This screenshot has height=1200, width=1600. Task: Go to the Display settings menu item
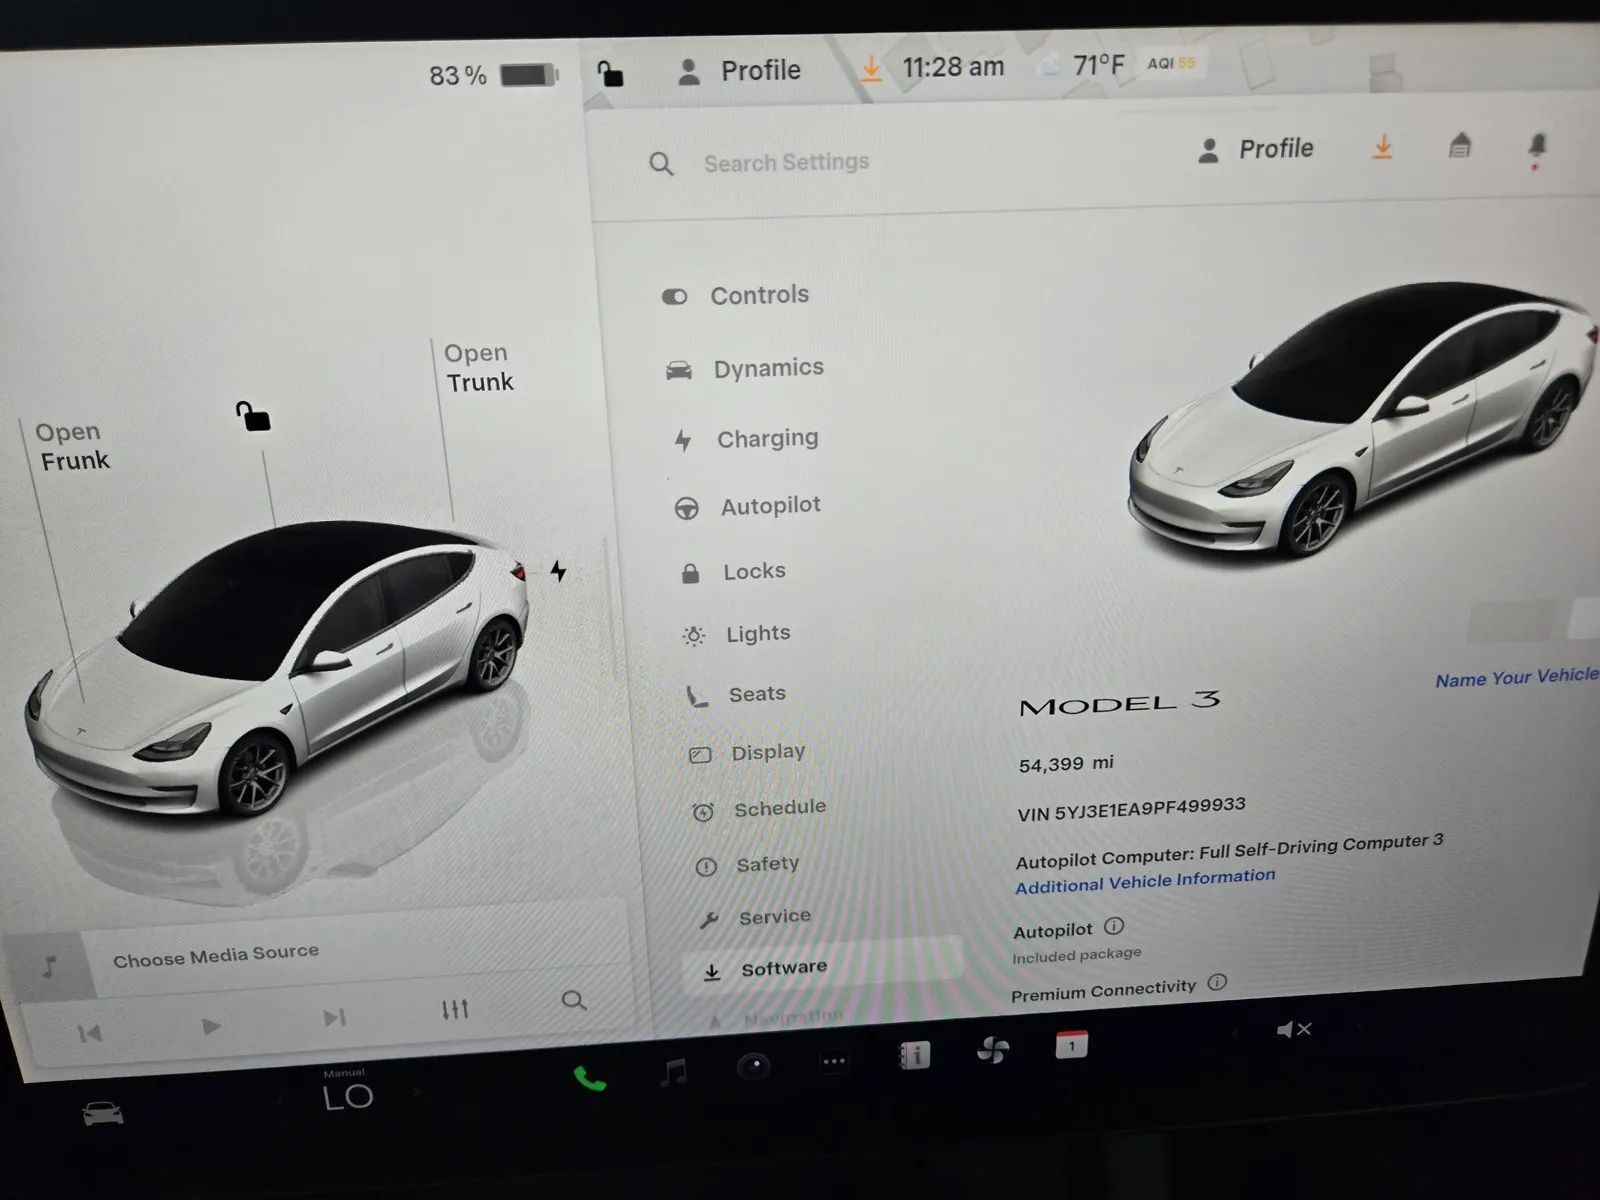[x=767, y=752]
